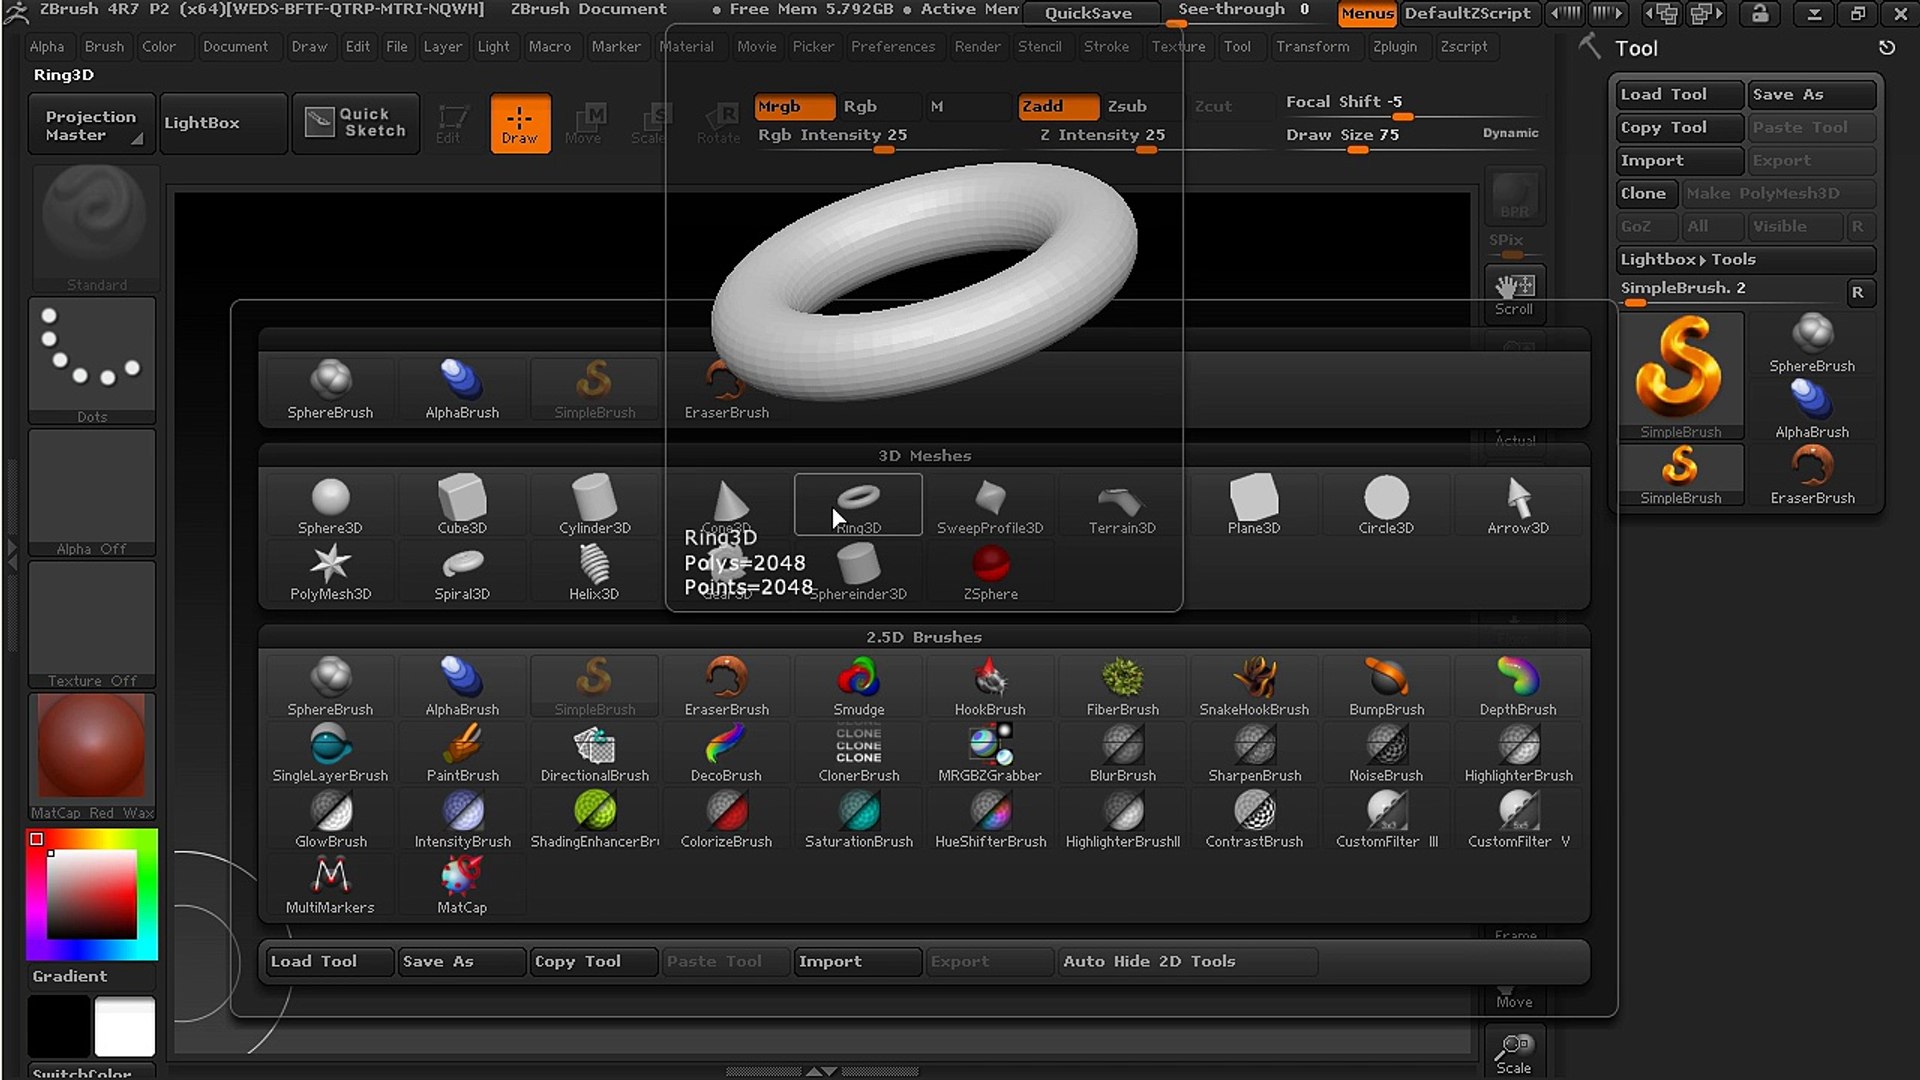The image size is (1920, 1080).
Task: Select the Plane3D mesh
Action: [x=1254, y=505]
